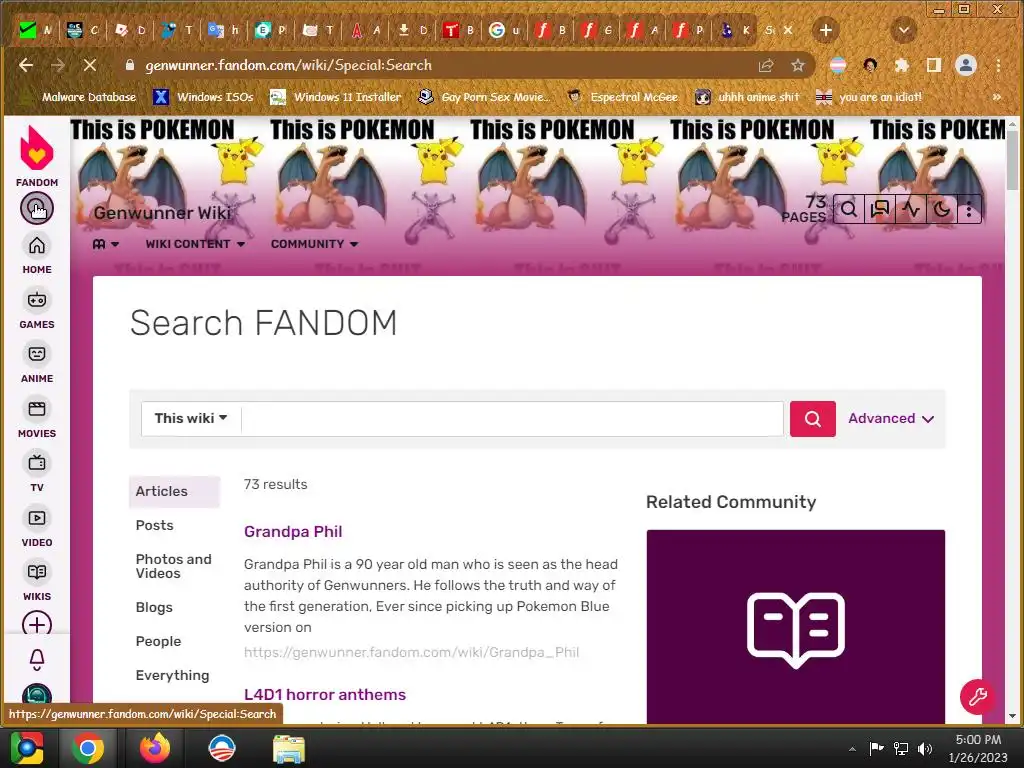Open the Windows ISOs bookmark
Screen dimensions: 1024x768
(x=203, y=97)
